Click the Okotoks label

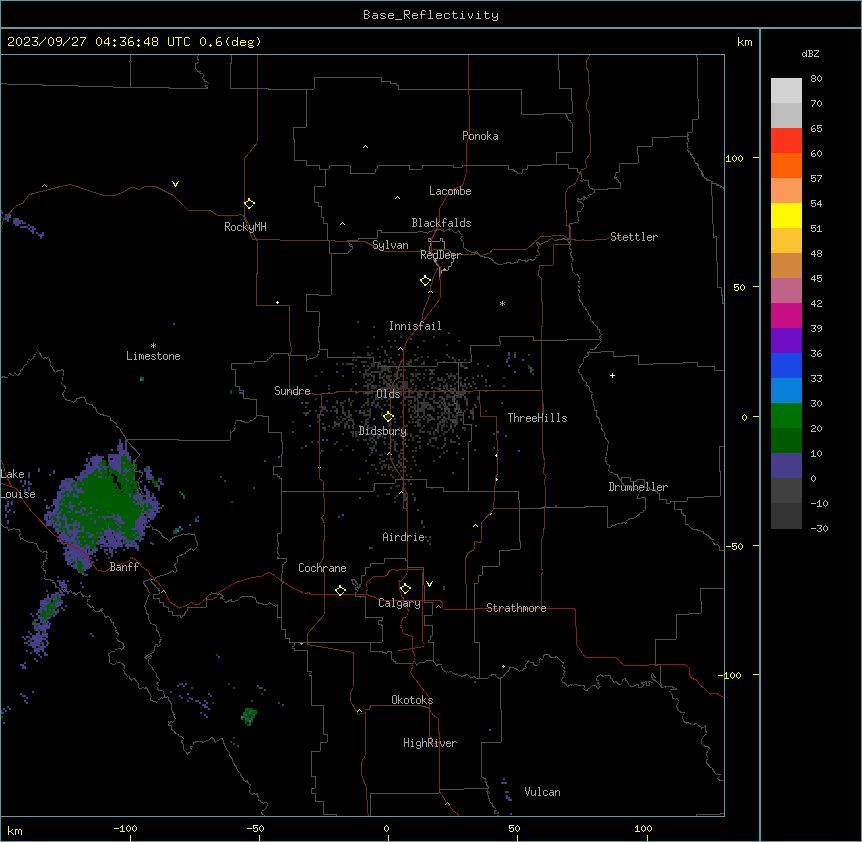click(x=412, y=700)
